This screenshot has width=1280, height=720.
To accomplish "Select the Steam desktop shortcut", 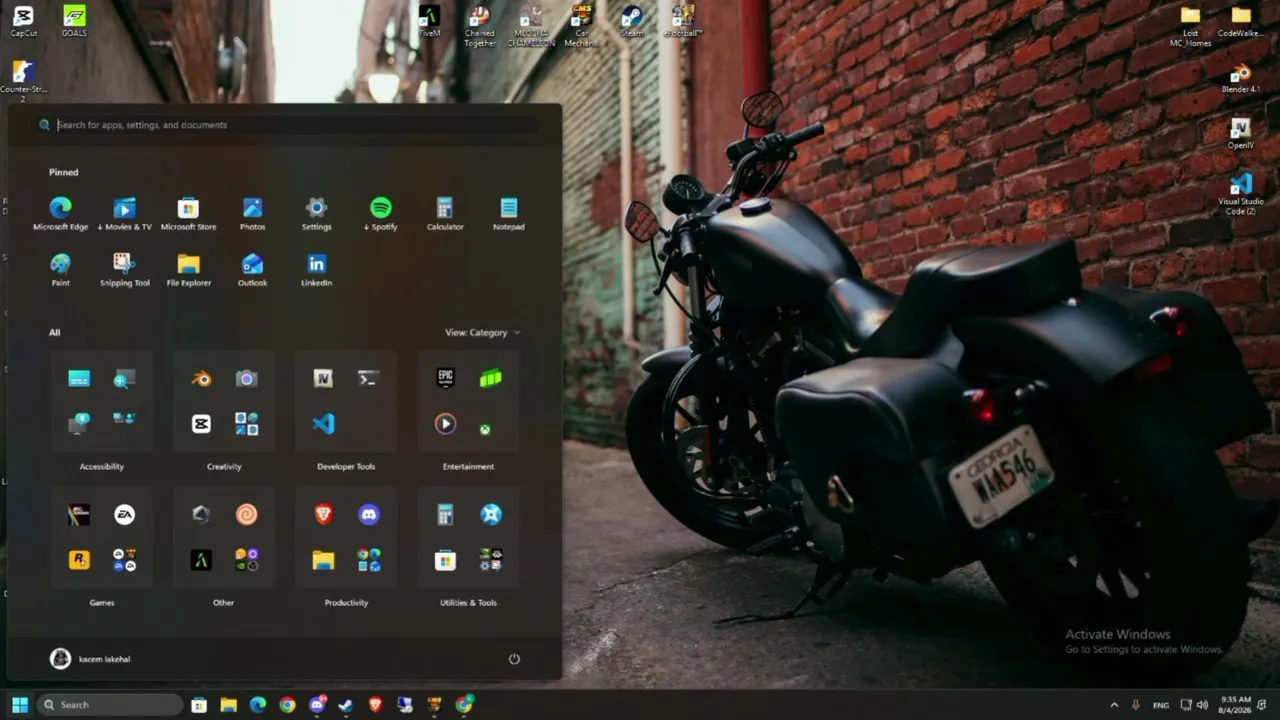I will tap(632, 22).
